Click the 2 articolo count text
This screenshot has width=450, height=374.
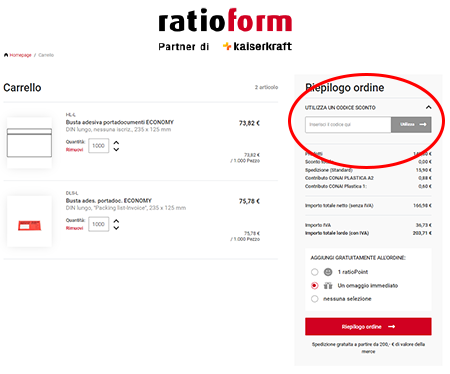(266, 87)
